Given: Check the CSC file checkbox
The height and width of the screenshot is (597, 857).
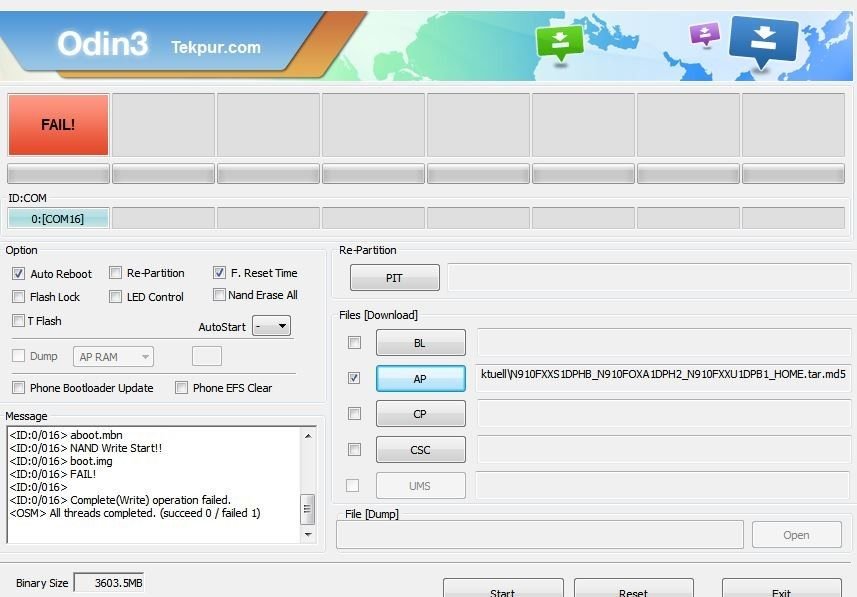Looking at the screenshot, I should tap(354, 449).
